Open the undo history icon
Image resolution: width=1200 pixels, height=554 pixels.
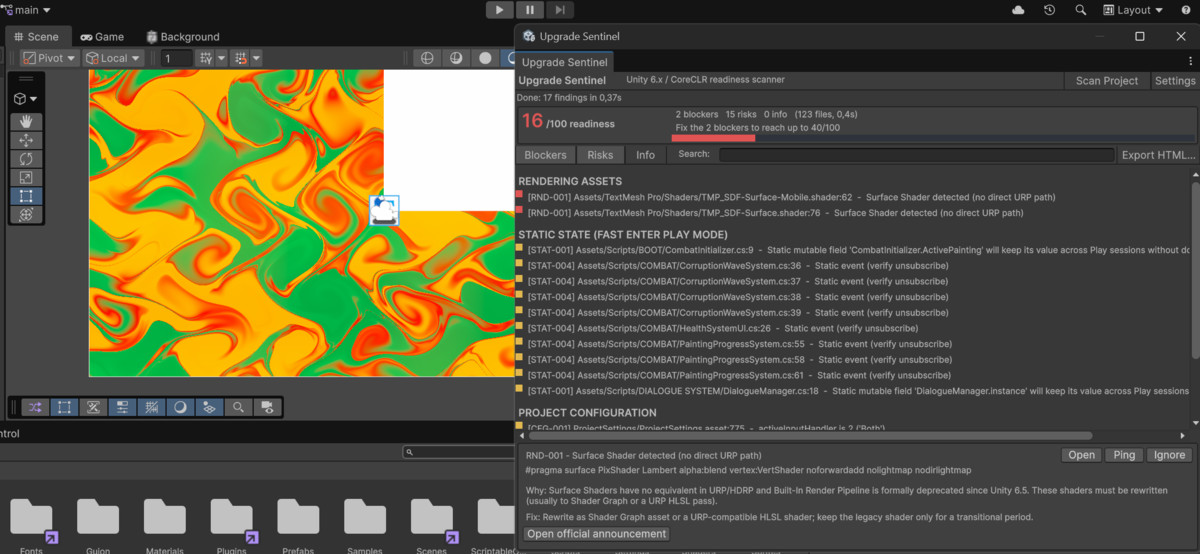tap(1049, 10)
